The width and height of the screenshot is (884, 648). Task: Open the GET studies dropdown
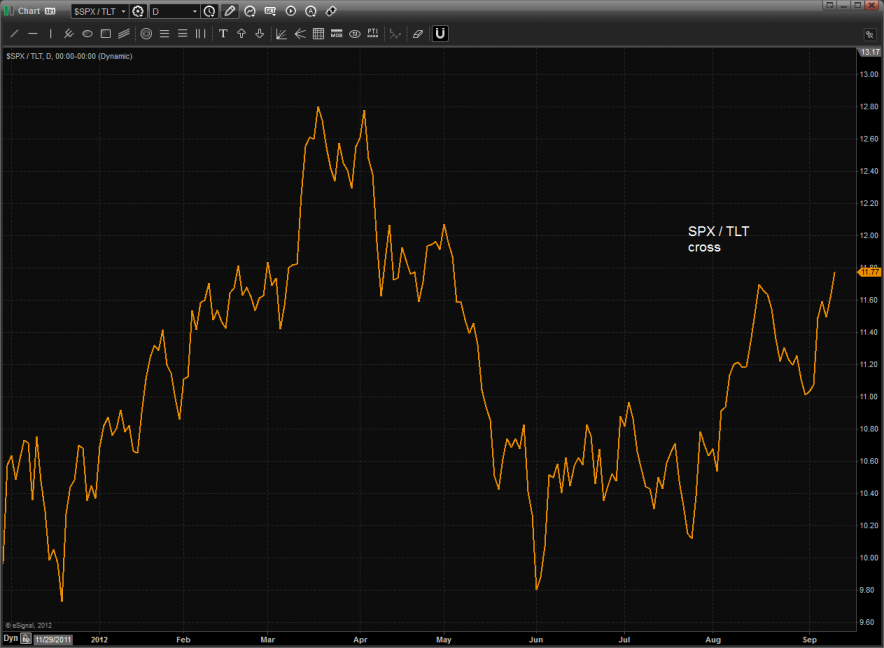(270, 11)
